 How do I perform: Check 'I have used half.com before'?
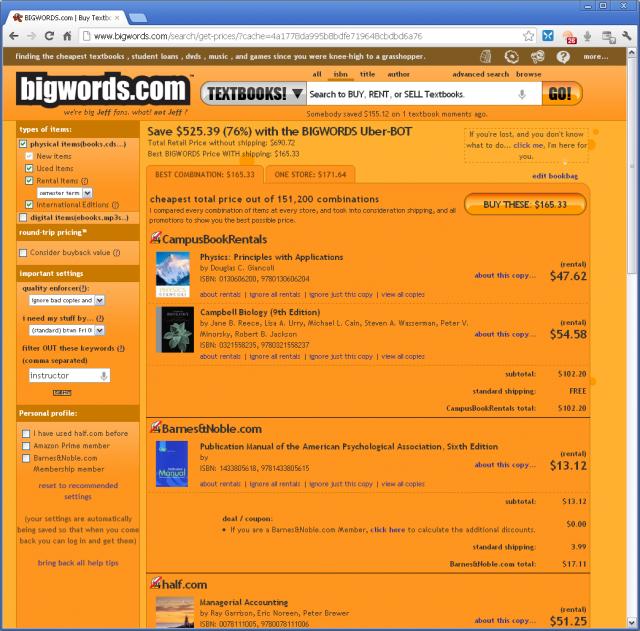tap(26, 433)
